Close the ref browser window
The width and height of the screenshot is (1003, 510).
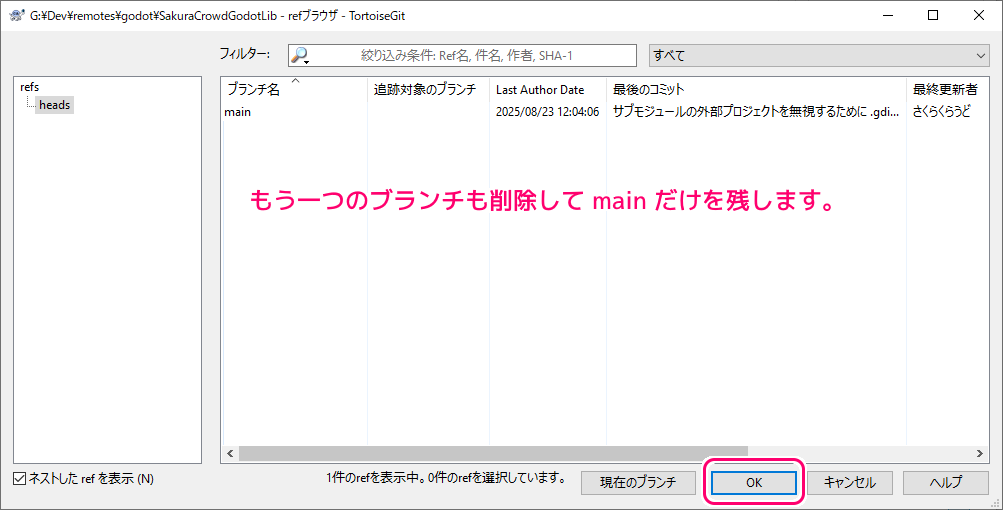click(979, 15)
